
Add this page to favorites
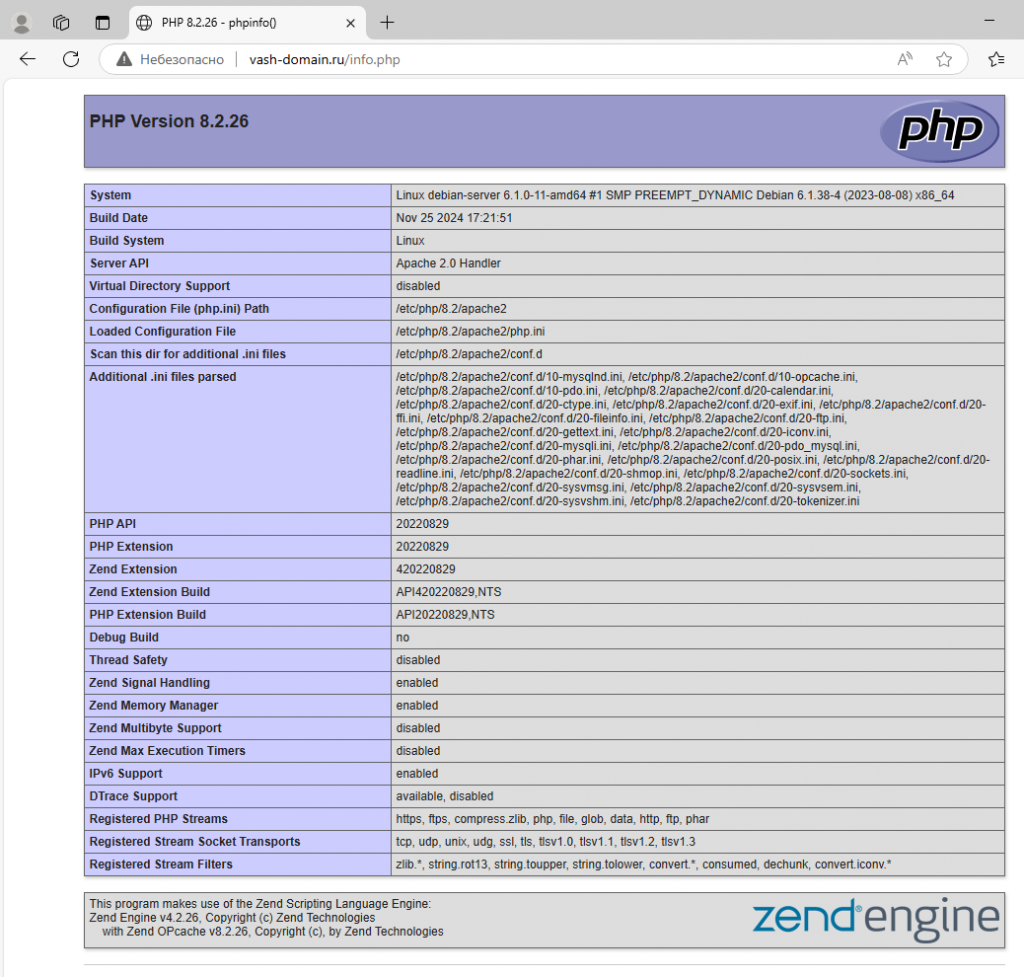[944, 59]
